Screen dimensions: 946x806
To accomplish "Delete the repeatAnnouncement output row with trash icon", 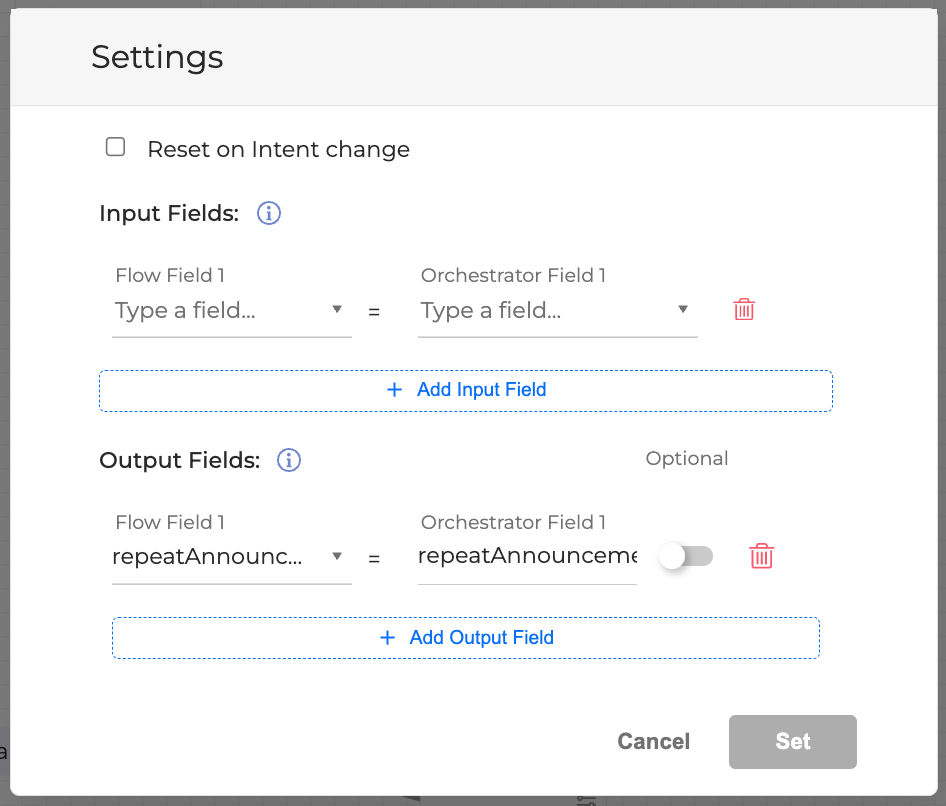I will tap(762, 556).
